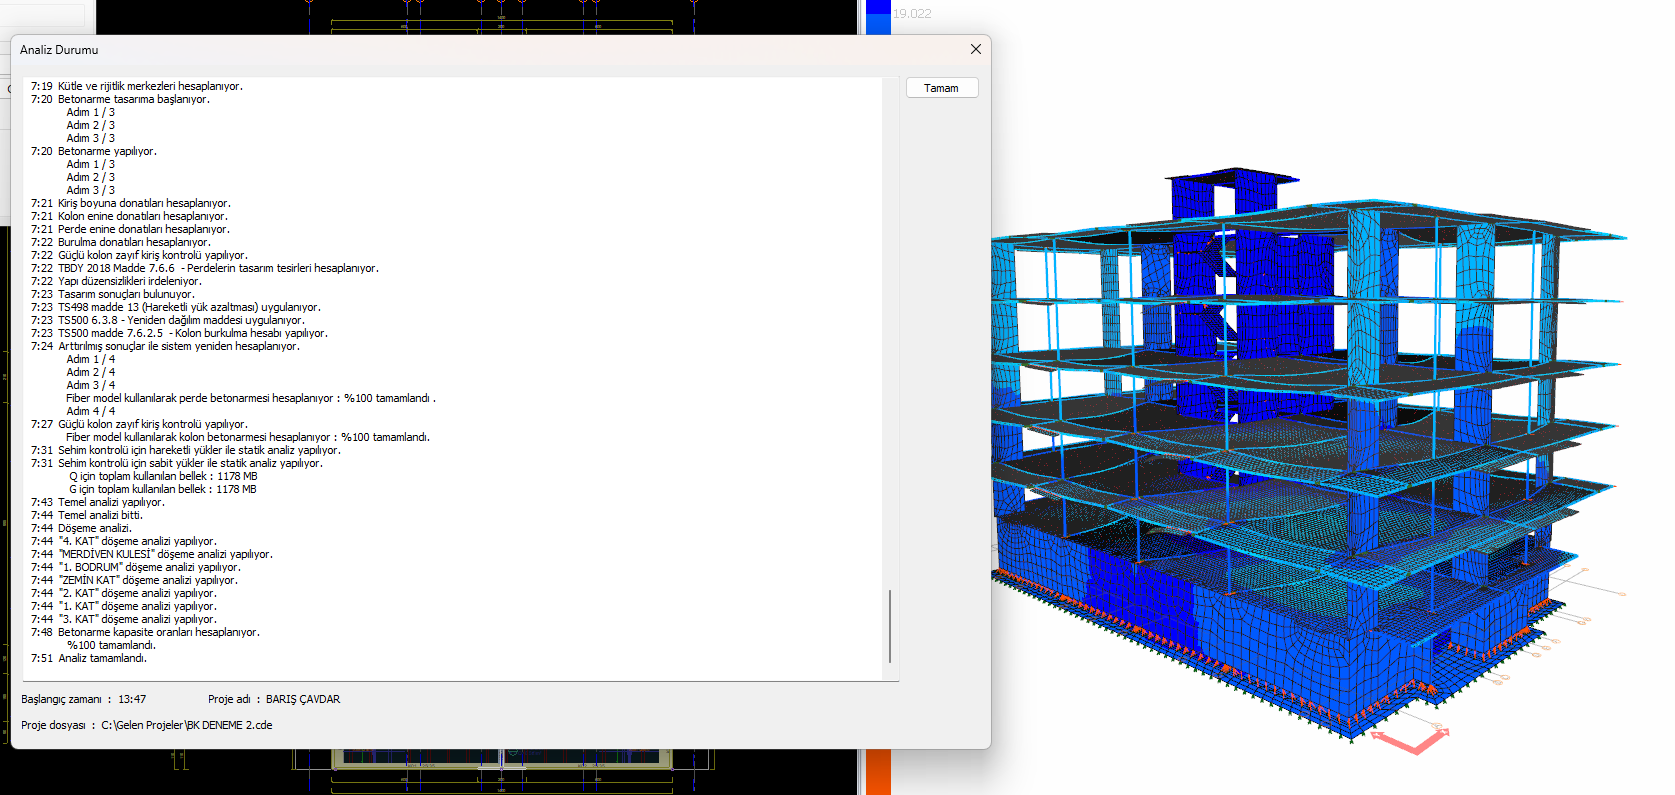Close the Analiz Durumu dialog
1675x795 pixels.
[x=975, y=49]
